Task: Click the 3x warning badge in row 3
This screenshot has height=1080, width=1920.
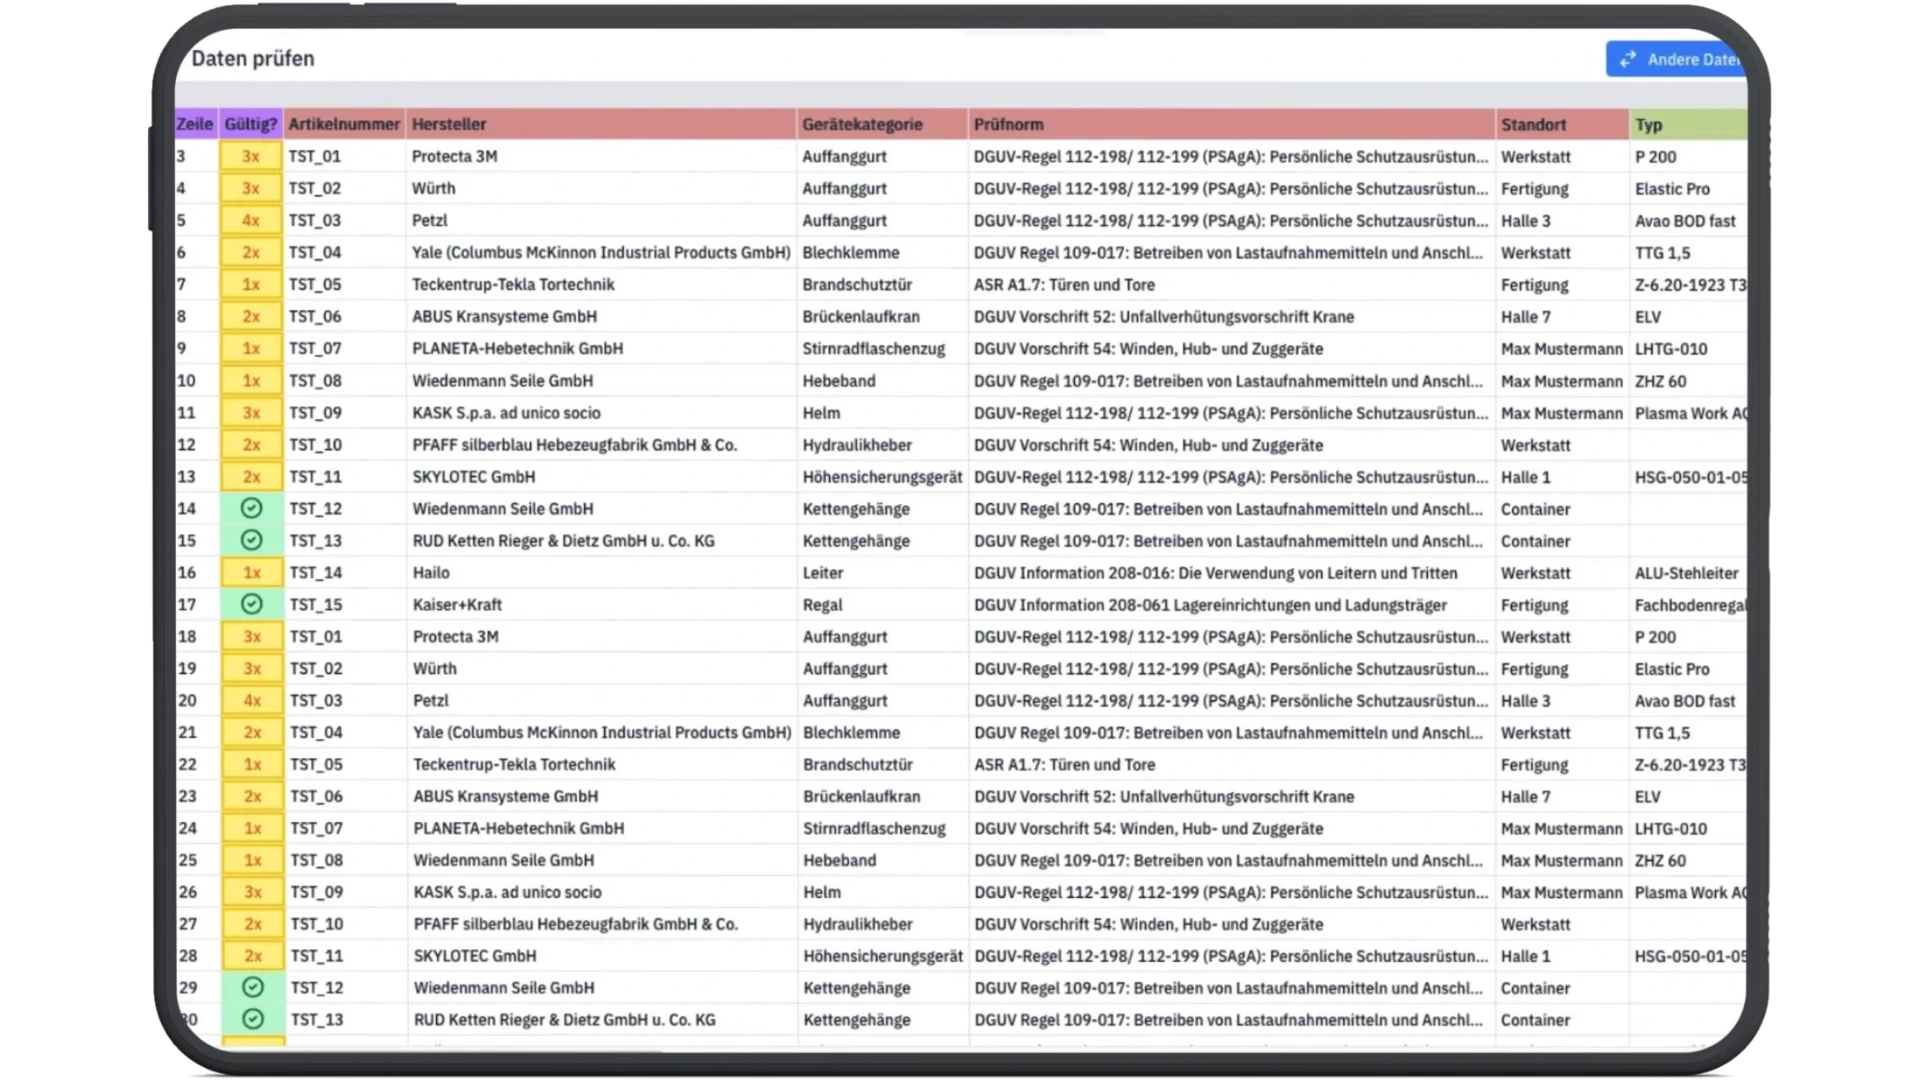Action: tap(251, 156)
